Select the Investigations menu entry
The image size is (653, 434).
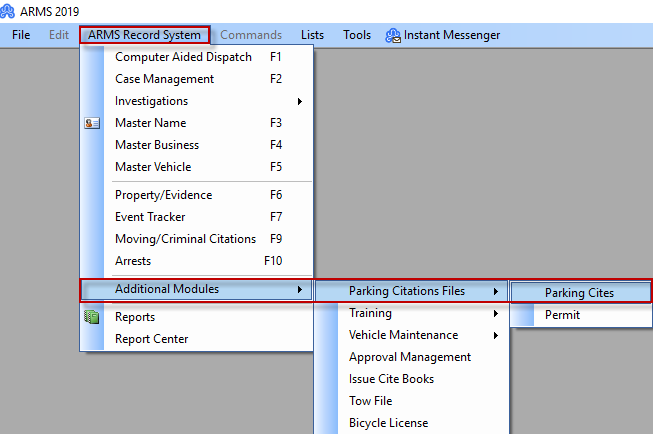[197, 101]
